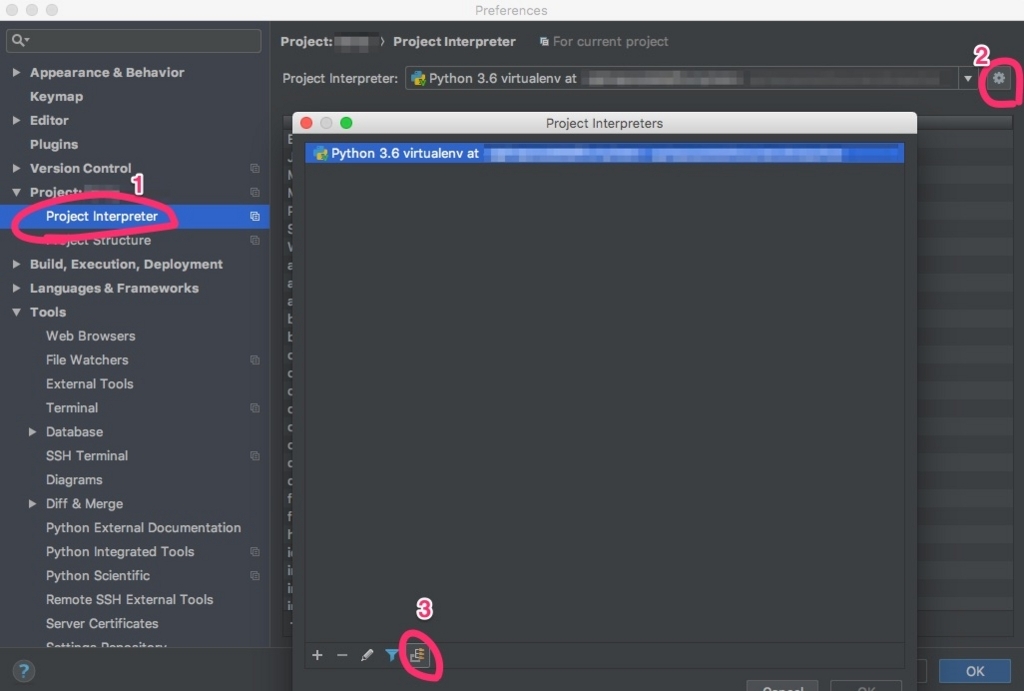This screenshot has height=691, width=1024.
Task: Collapse the Tools section
Action: pyautogui.click(x=16, y=312)
